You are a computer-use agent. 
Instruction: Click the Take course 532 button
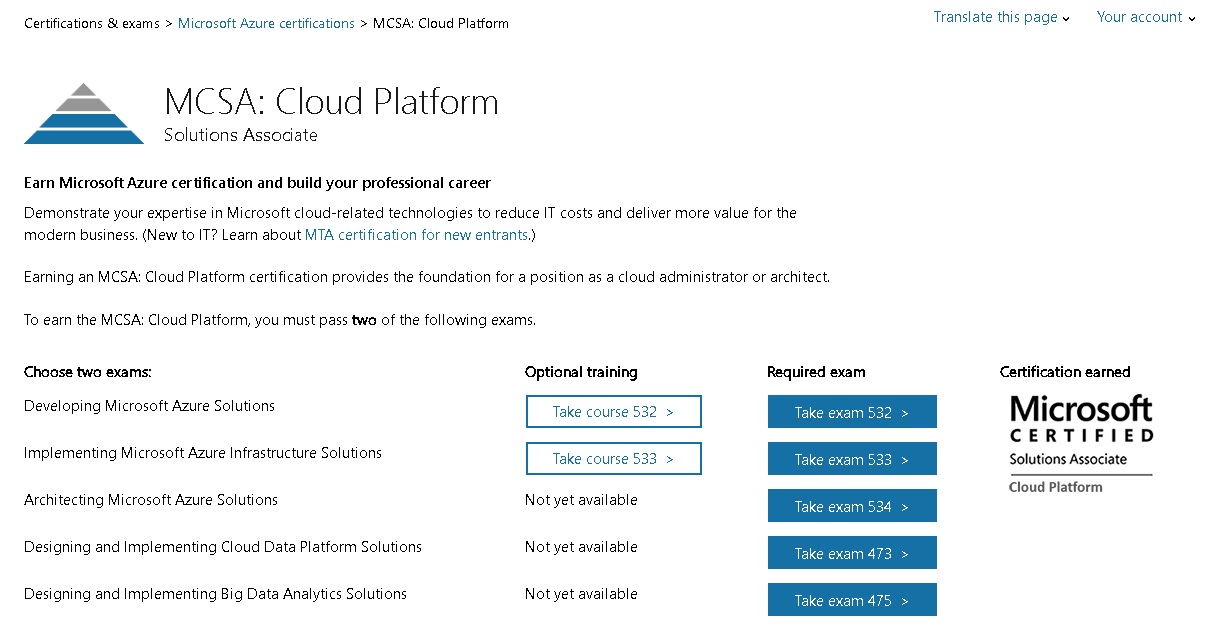(x=613, y=412)
